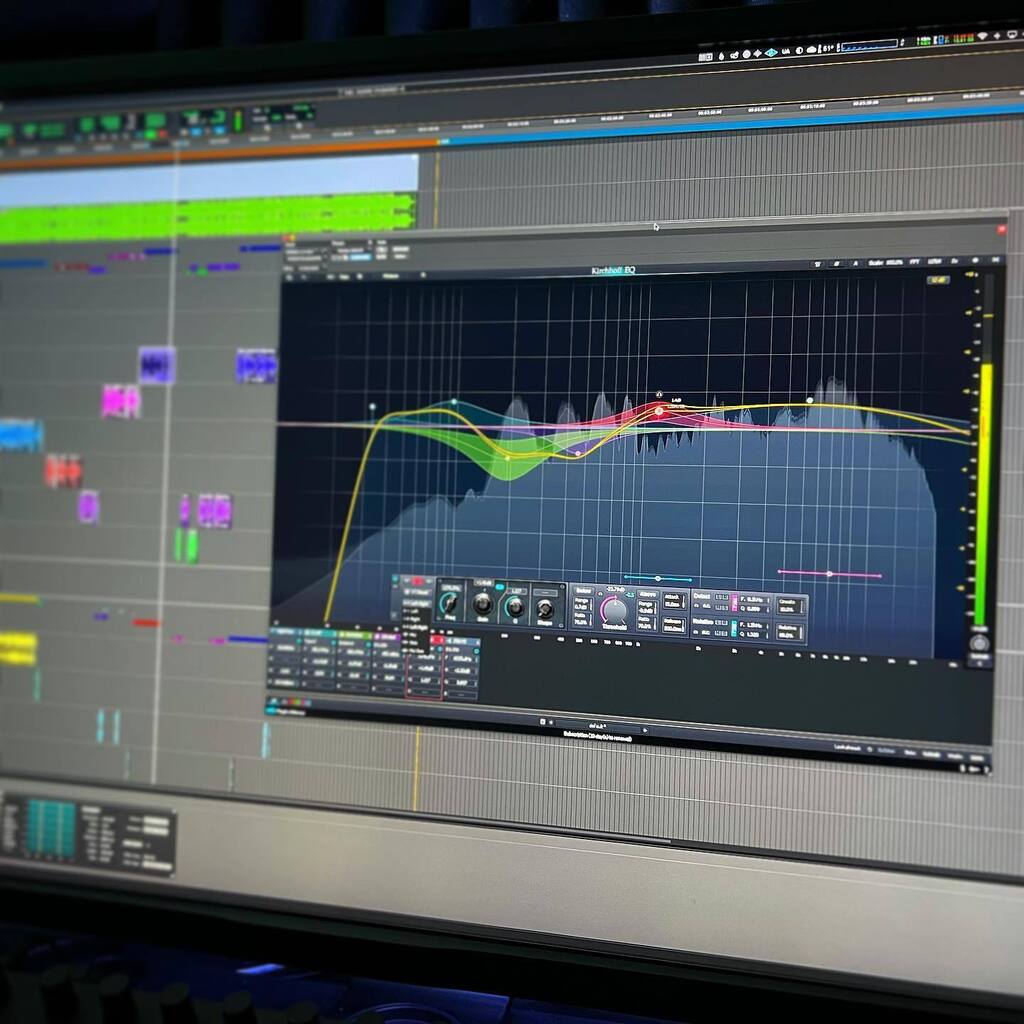
Task: Click the previous preset arrow in plugin footer
Action: point(551,722)
